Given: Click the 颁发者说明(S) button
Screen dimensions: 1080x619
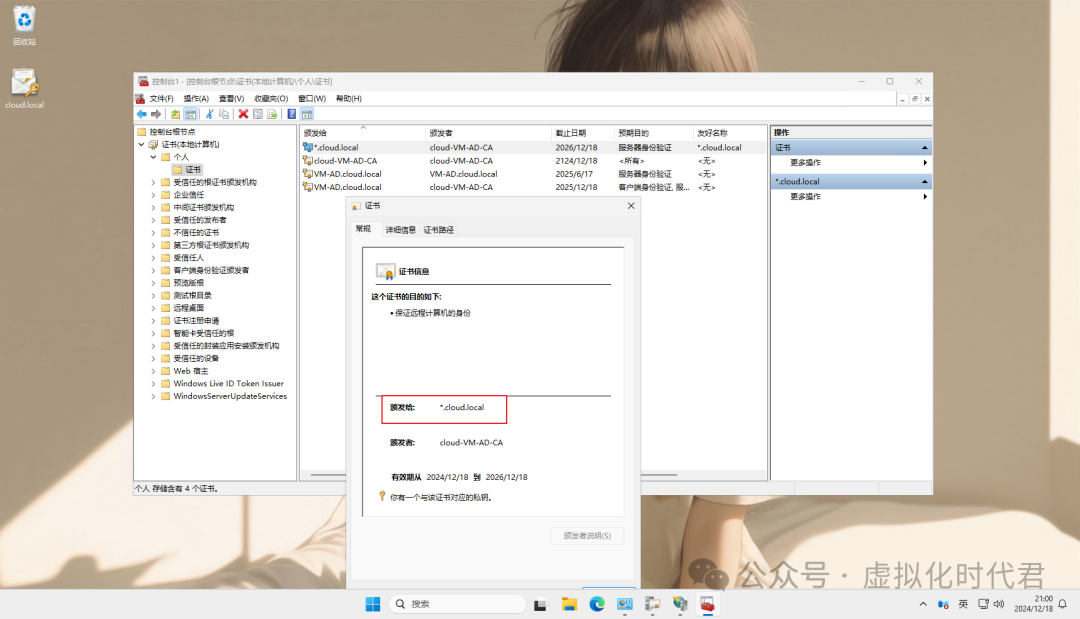Looking at the screenshot, I should coord(588,536).
